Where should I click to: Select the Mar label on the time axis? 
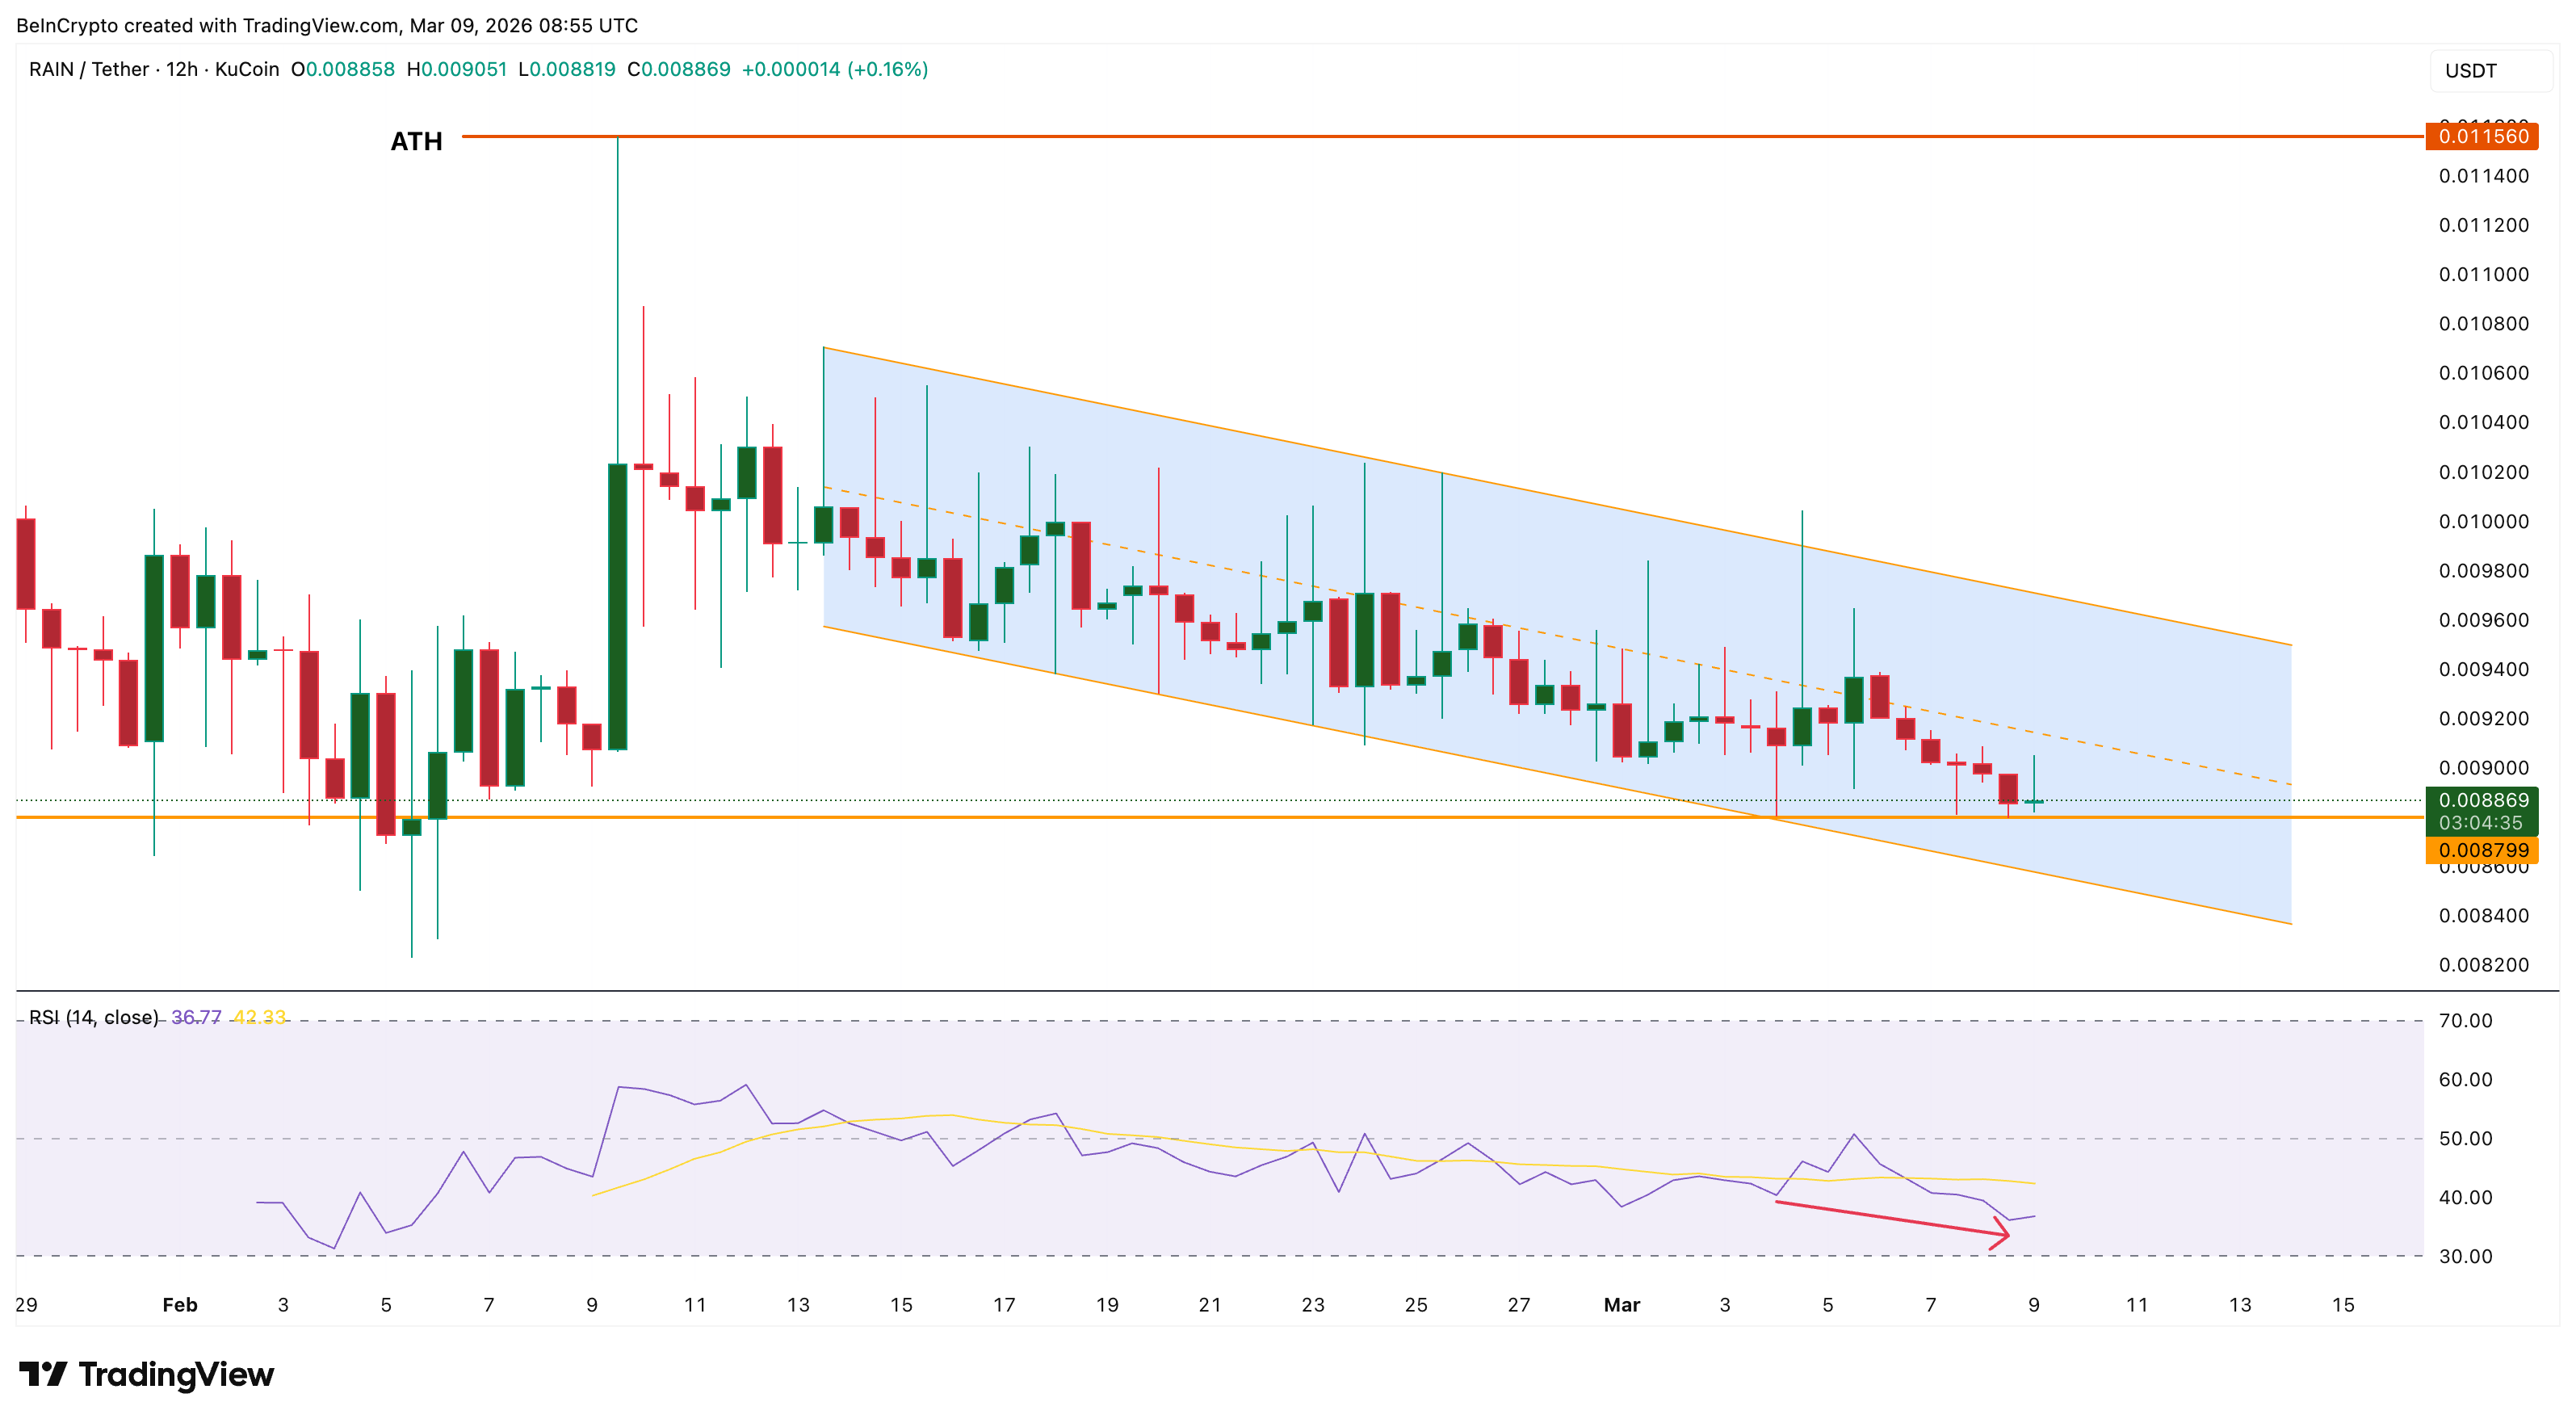pyautogui.click(x=1622, y=1305)
